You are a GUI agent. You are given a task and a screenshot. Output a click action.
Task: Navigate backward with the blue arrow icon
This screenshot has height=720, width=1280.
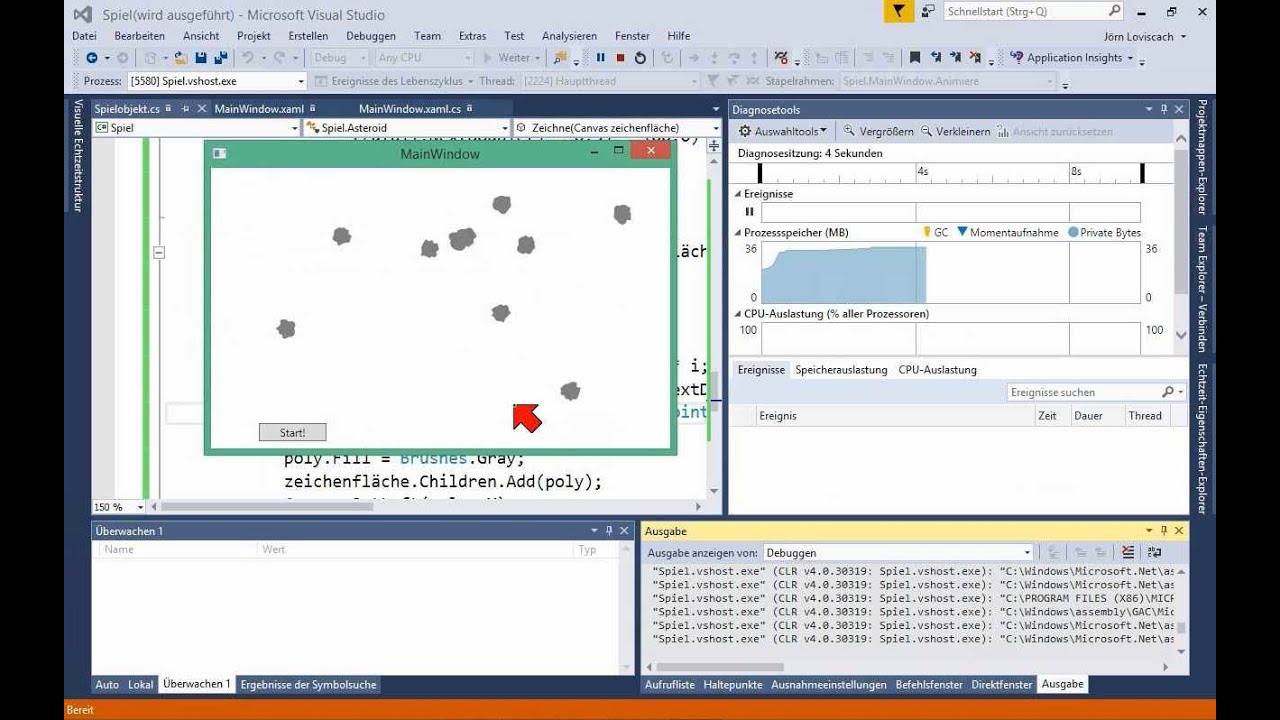point(92,58)
